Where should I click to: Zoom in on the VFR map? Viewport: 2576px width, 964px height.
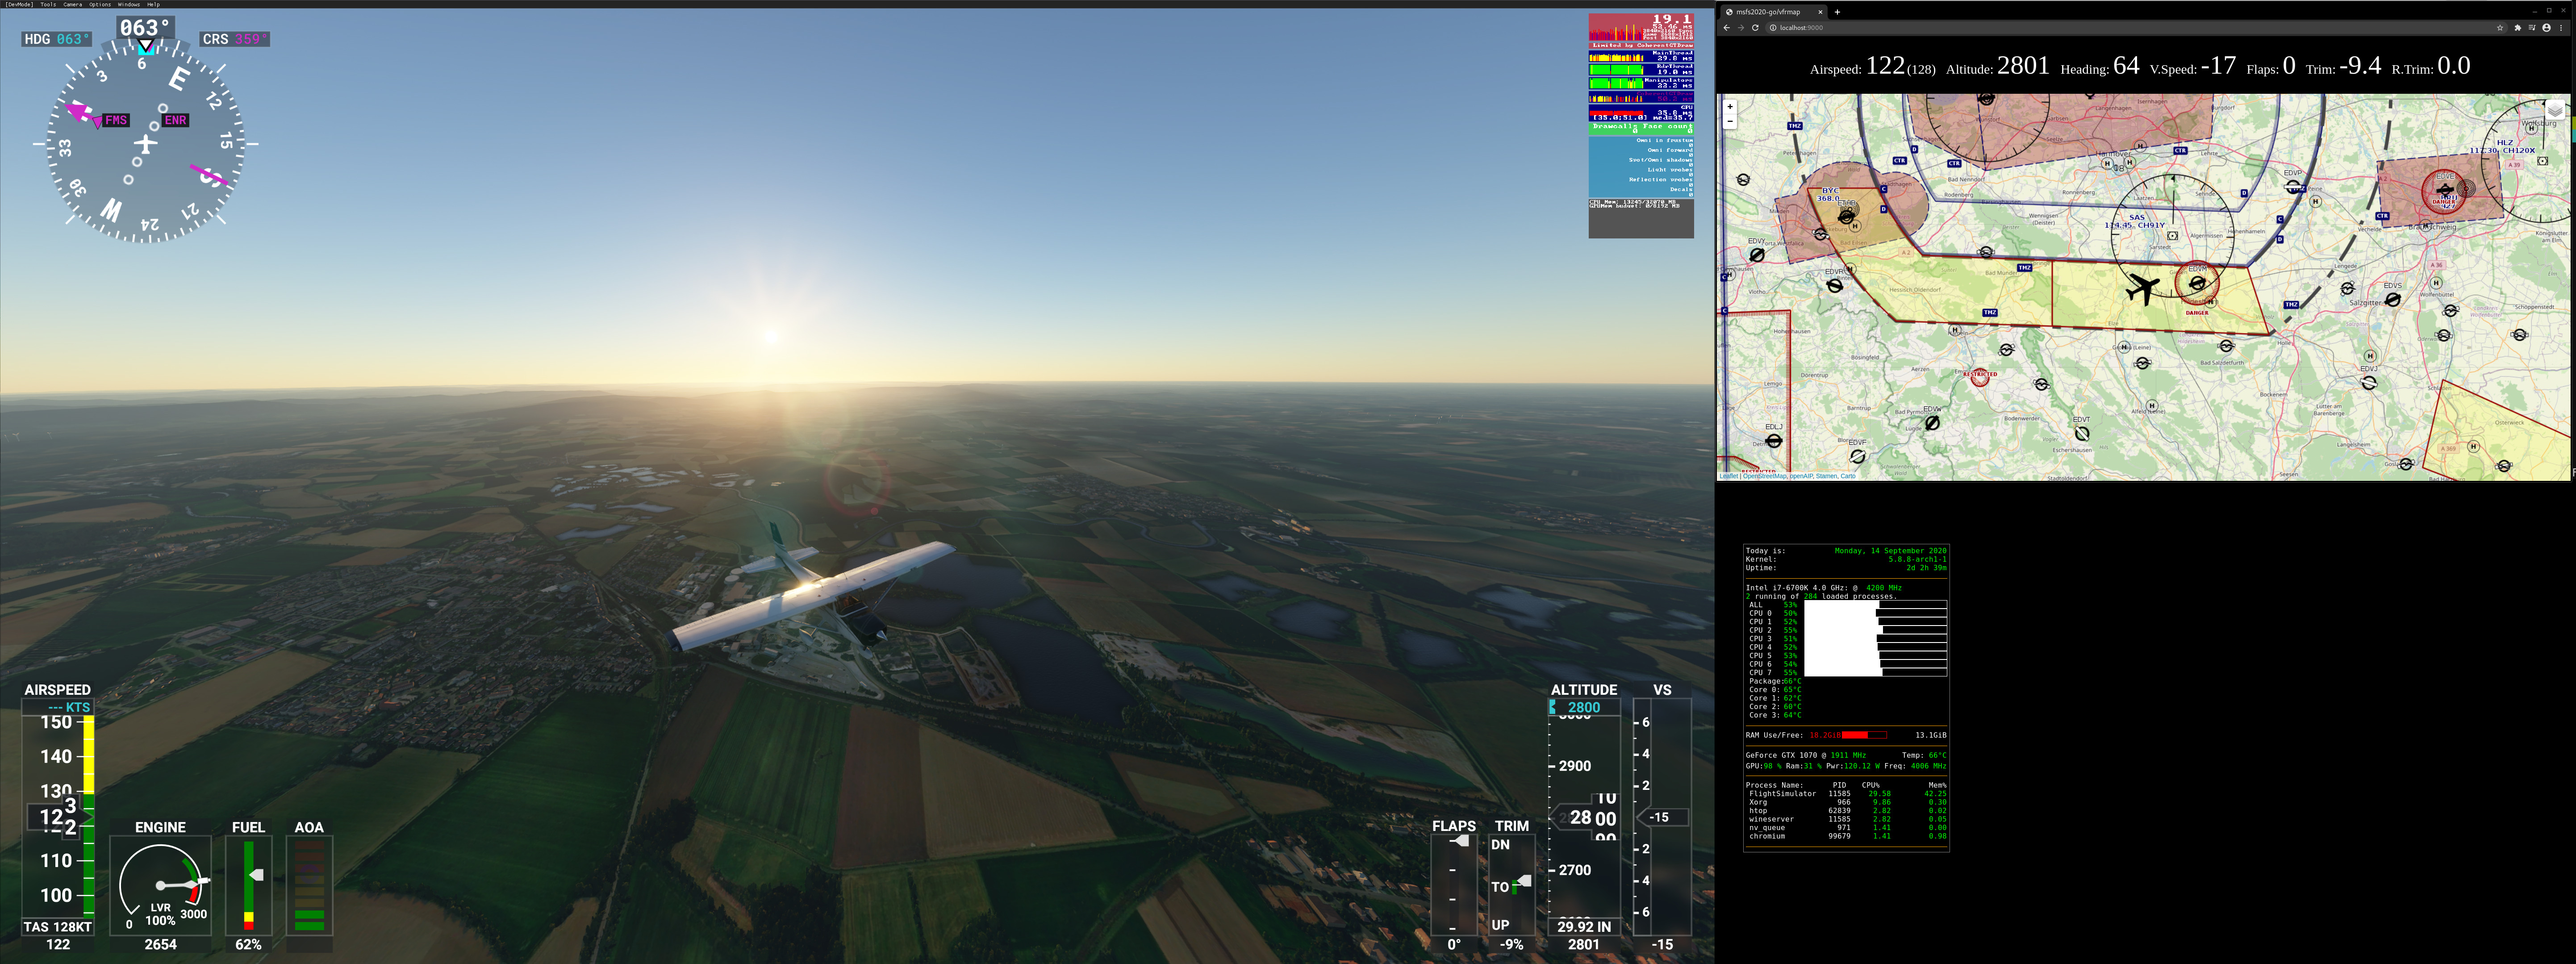tap(1730, 107)
